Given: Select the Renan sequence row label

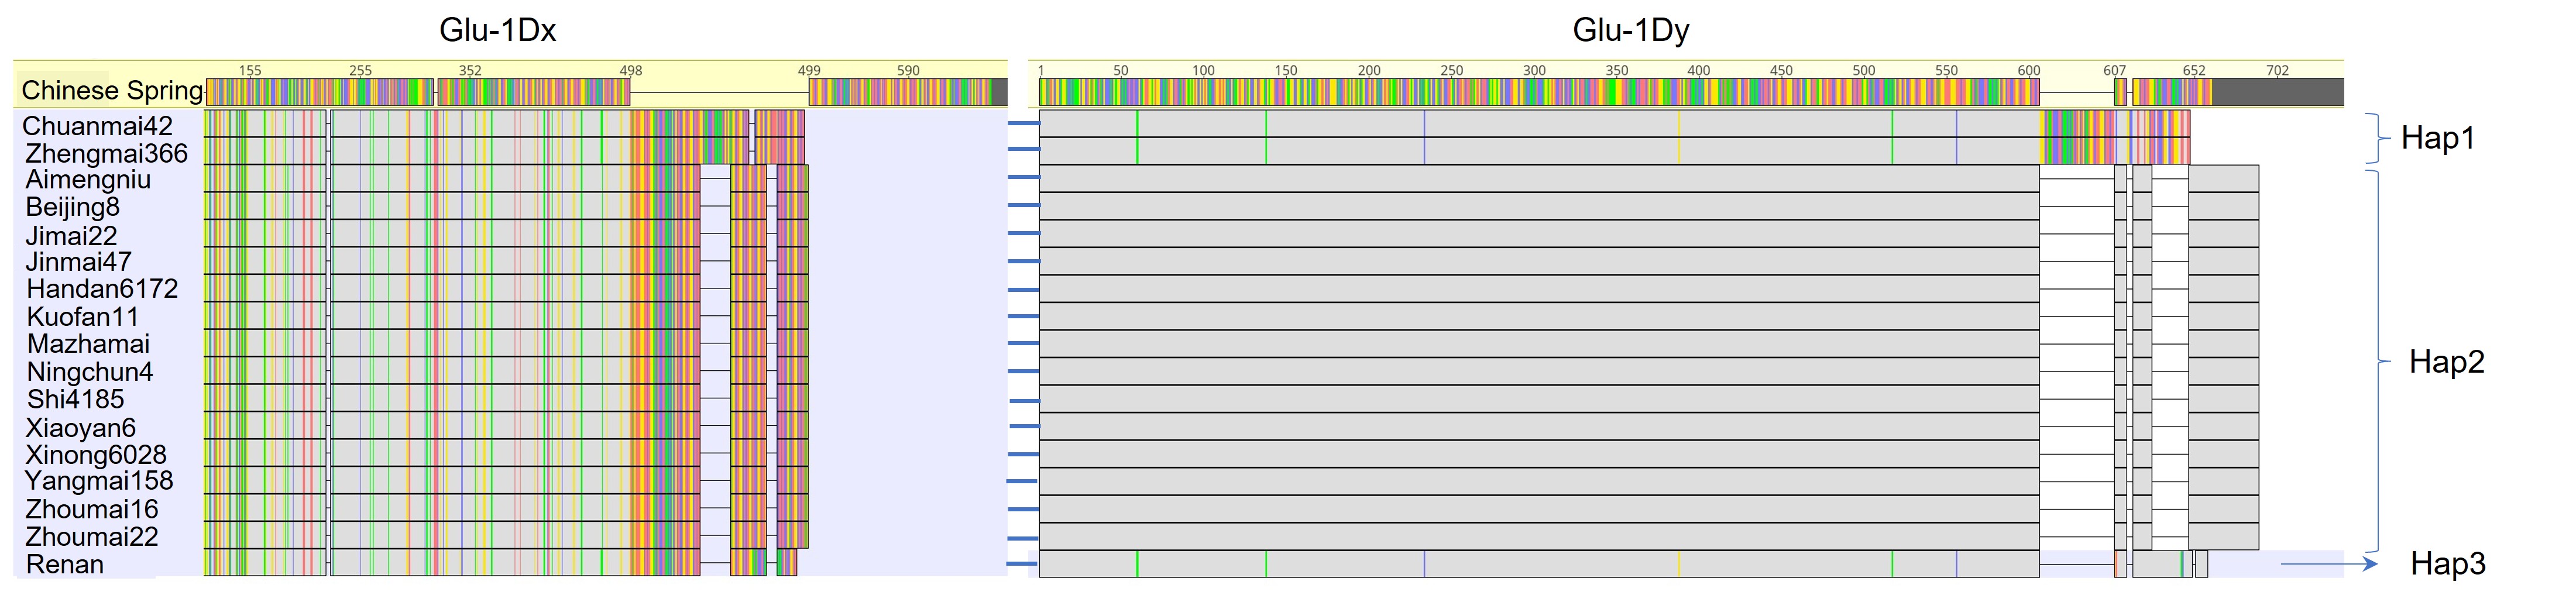Looking at the screenshot, I should point(65,564).
